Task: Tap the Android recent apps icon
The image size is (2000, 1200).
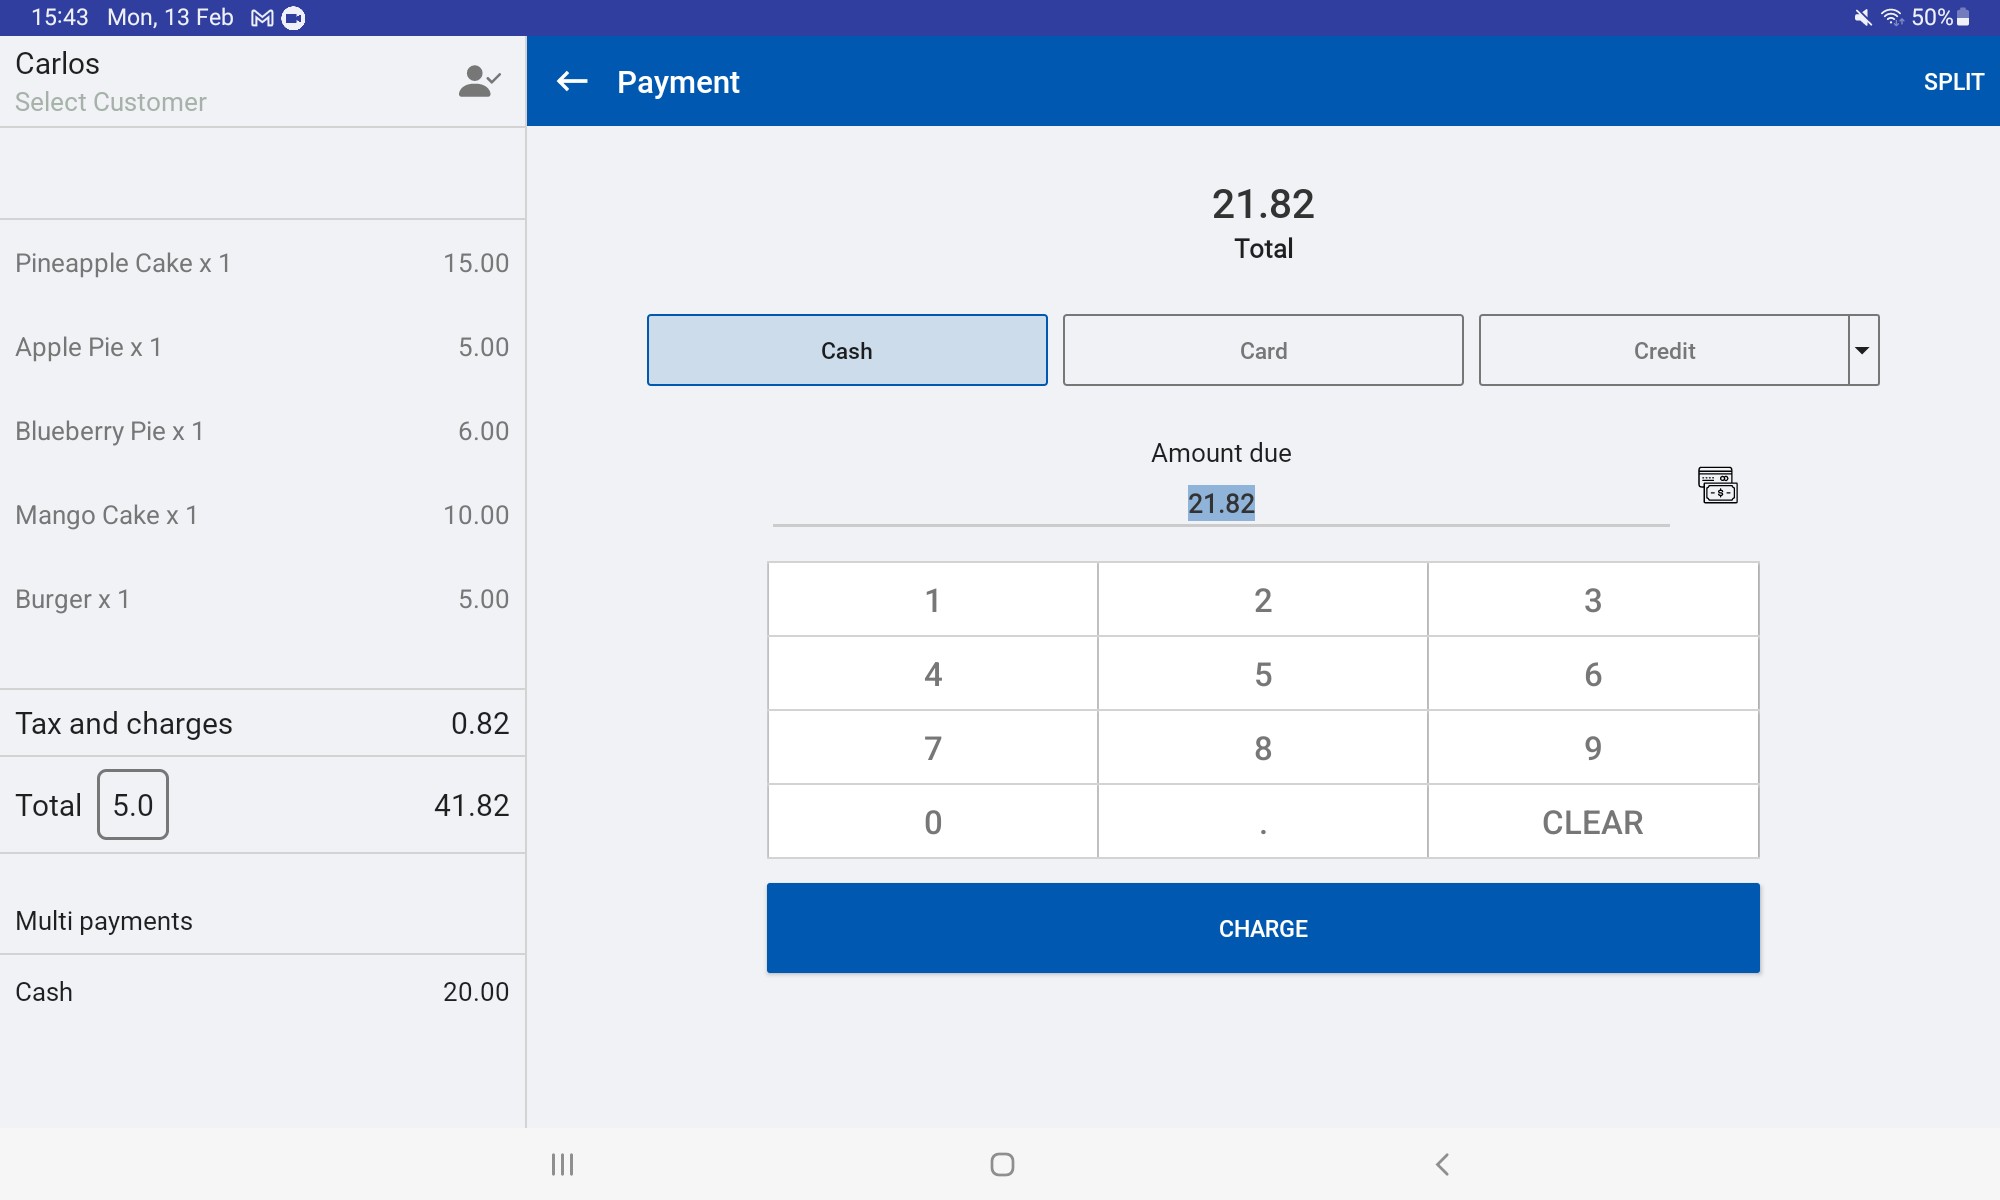Action: pos(562,1164)
